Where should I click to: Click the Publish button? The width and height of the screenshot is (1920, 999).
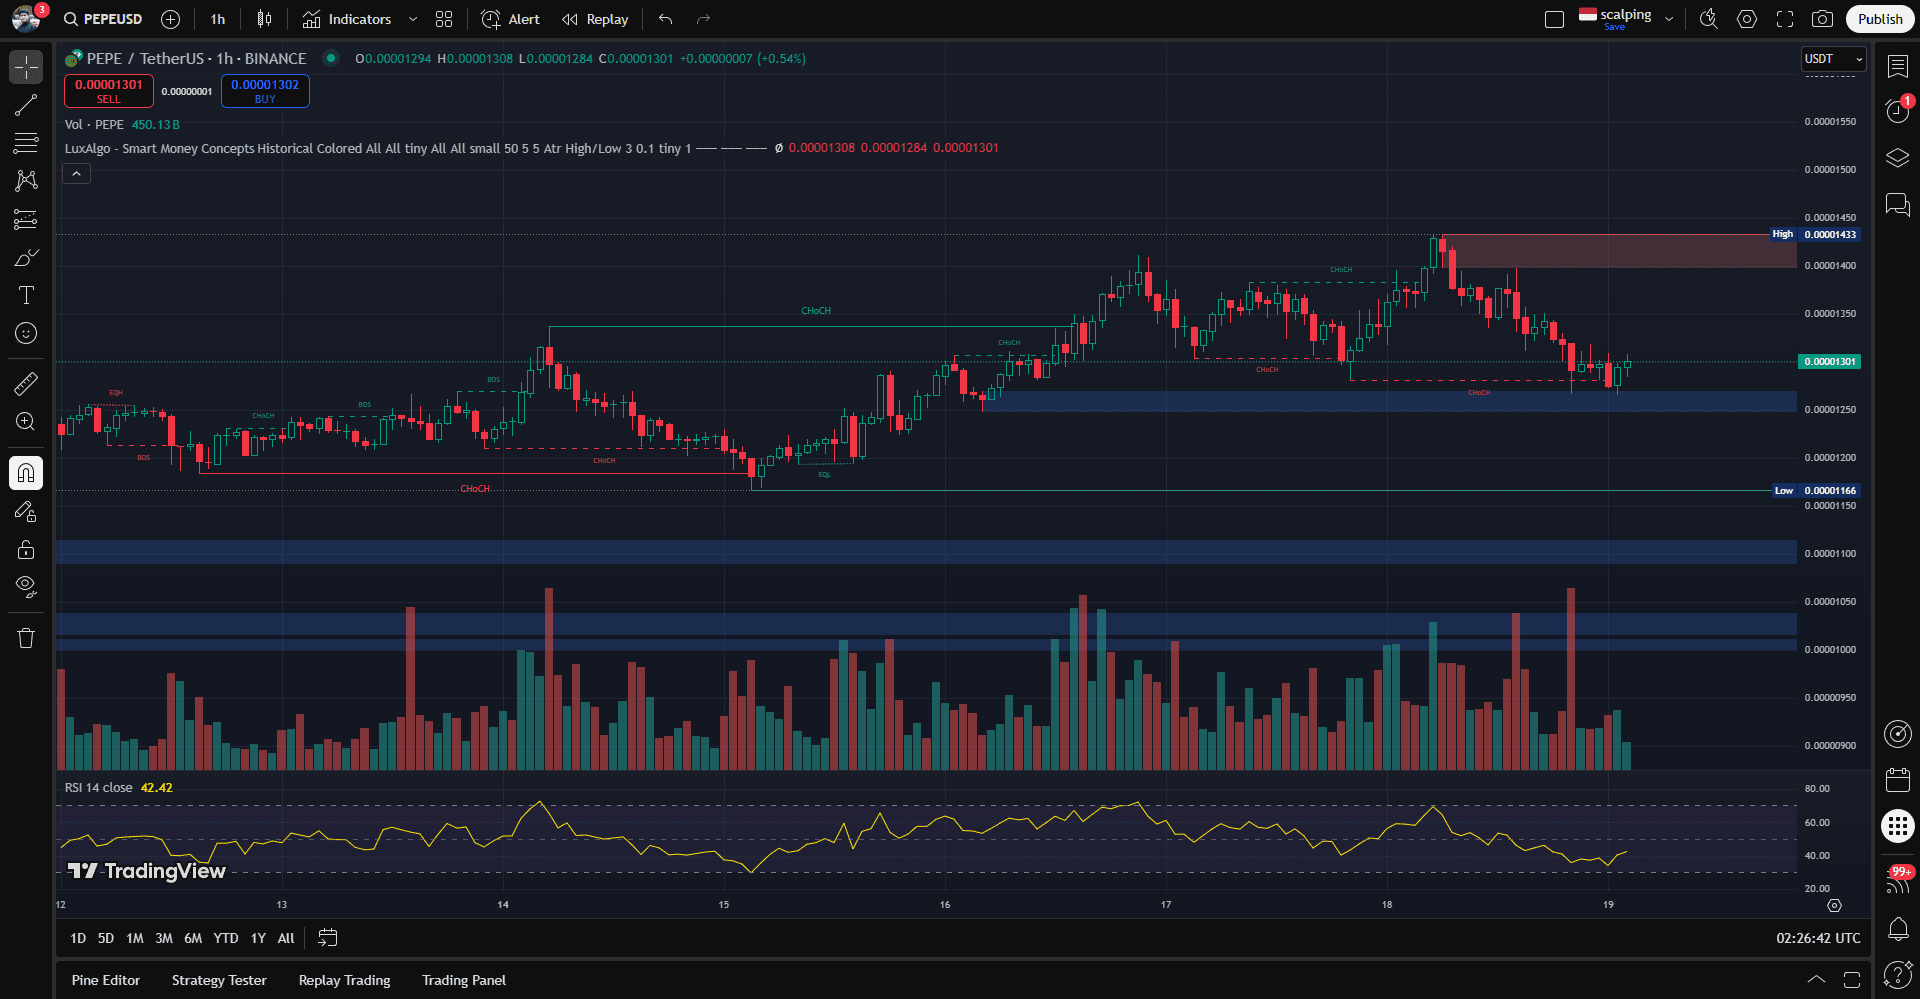point(1880,19)
